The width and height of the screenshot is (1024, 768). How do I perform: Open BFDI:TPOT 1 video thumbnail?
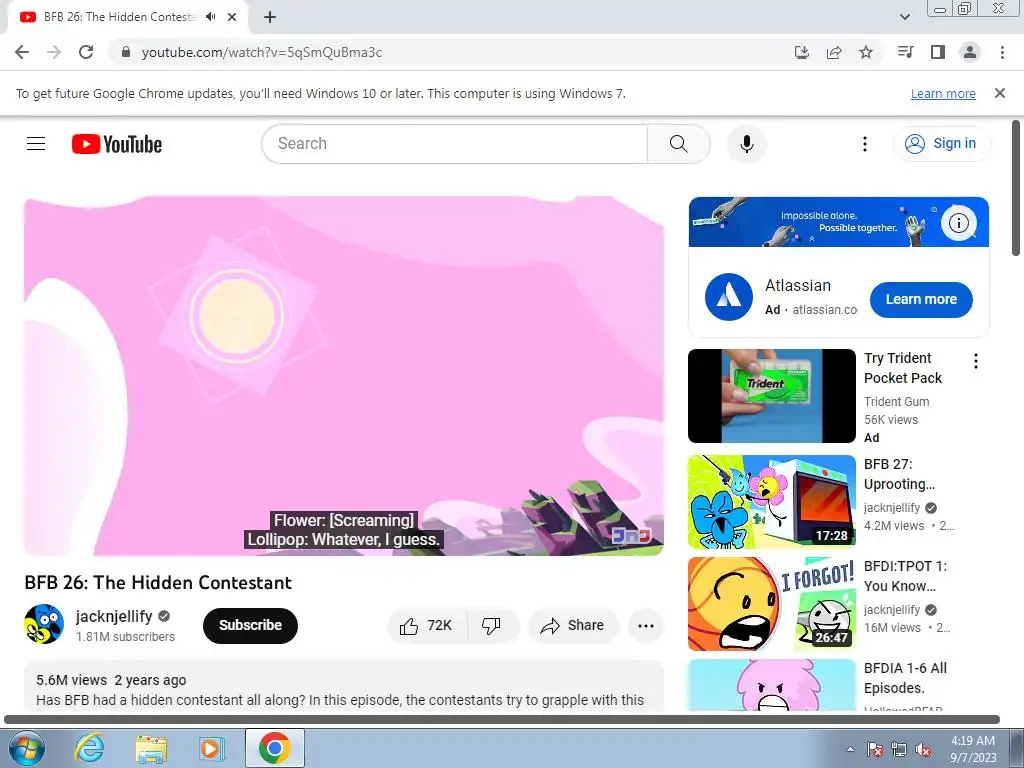click(771, 604)
